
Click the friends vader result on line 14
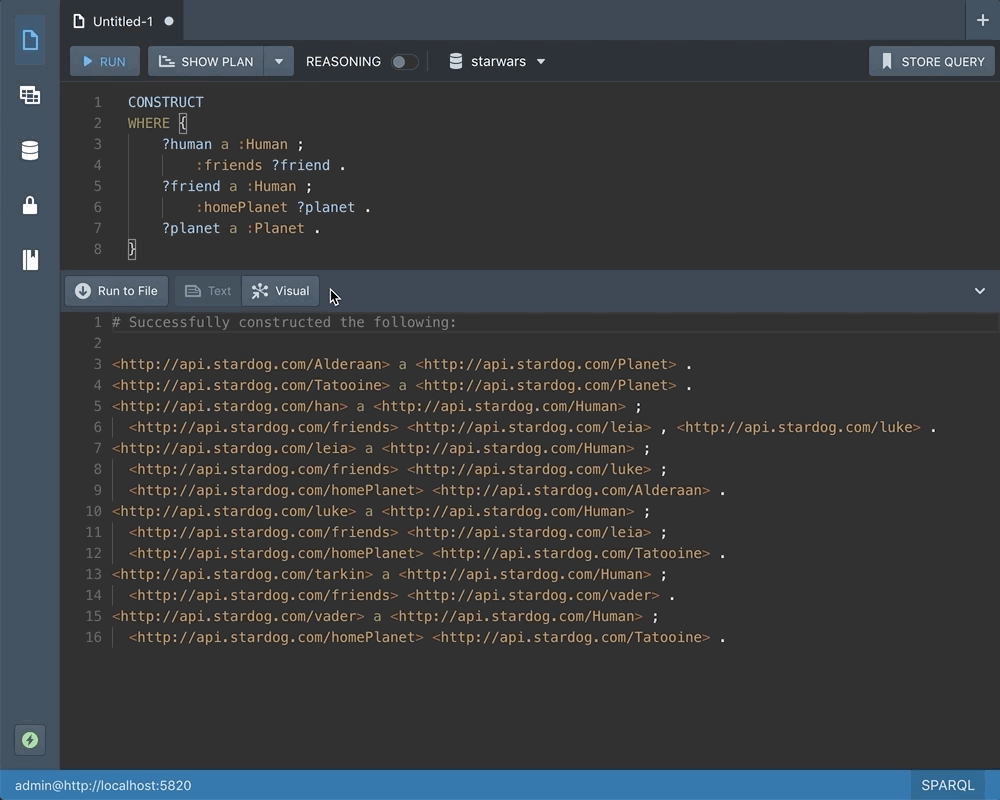pos(402,596)
